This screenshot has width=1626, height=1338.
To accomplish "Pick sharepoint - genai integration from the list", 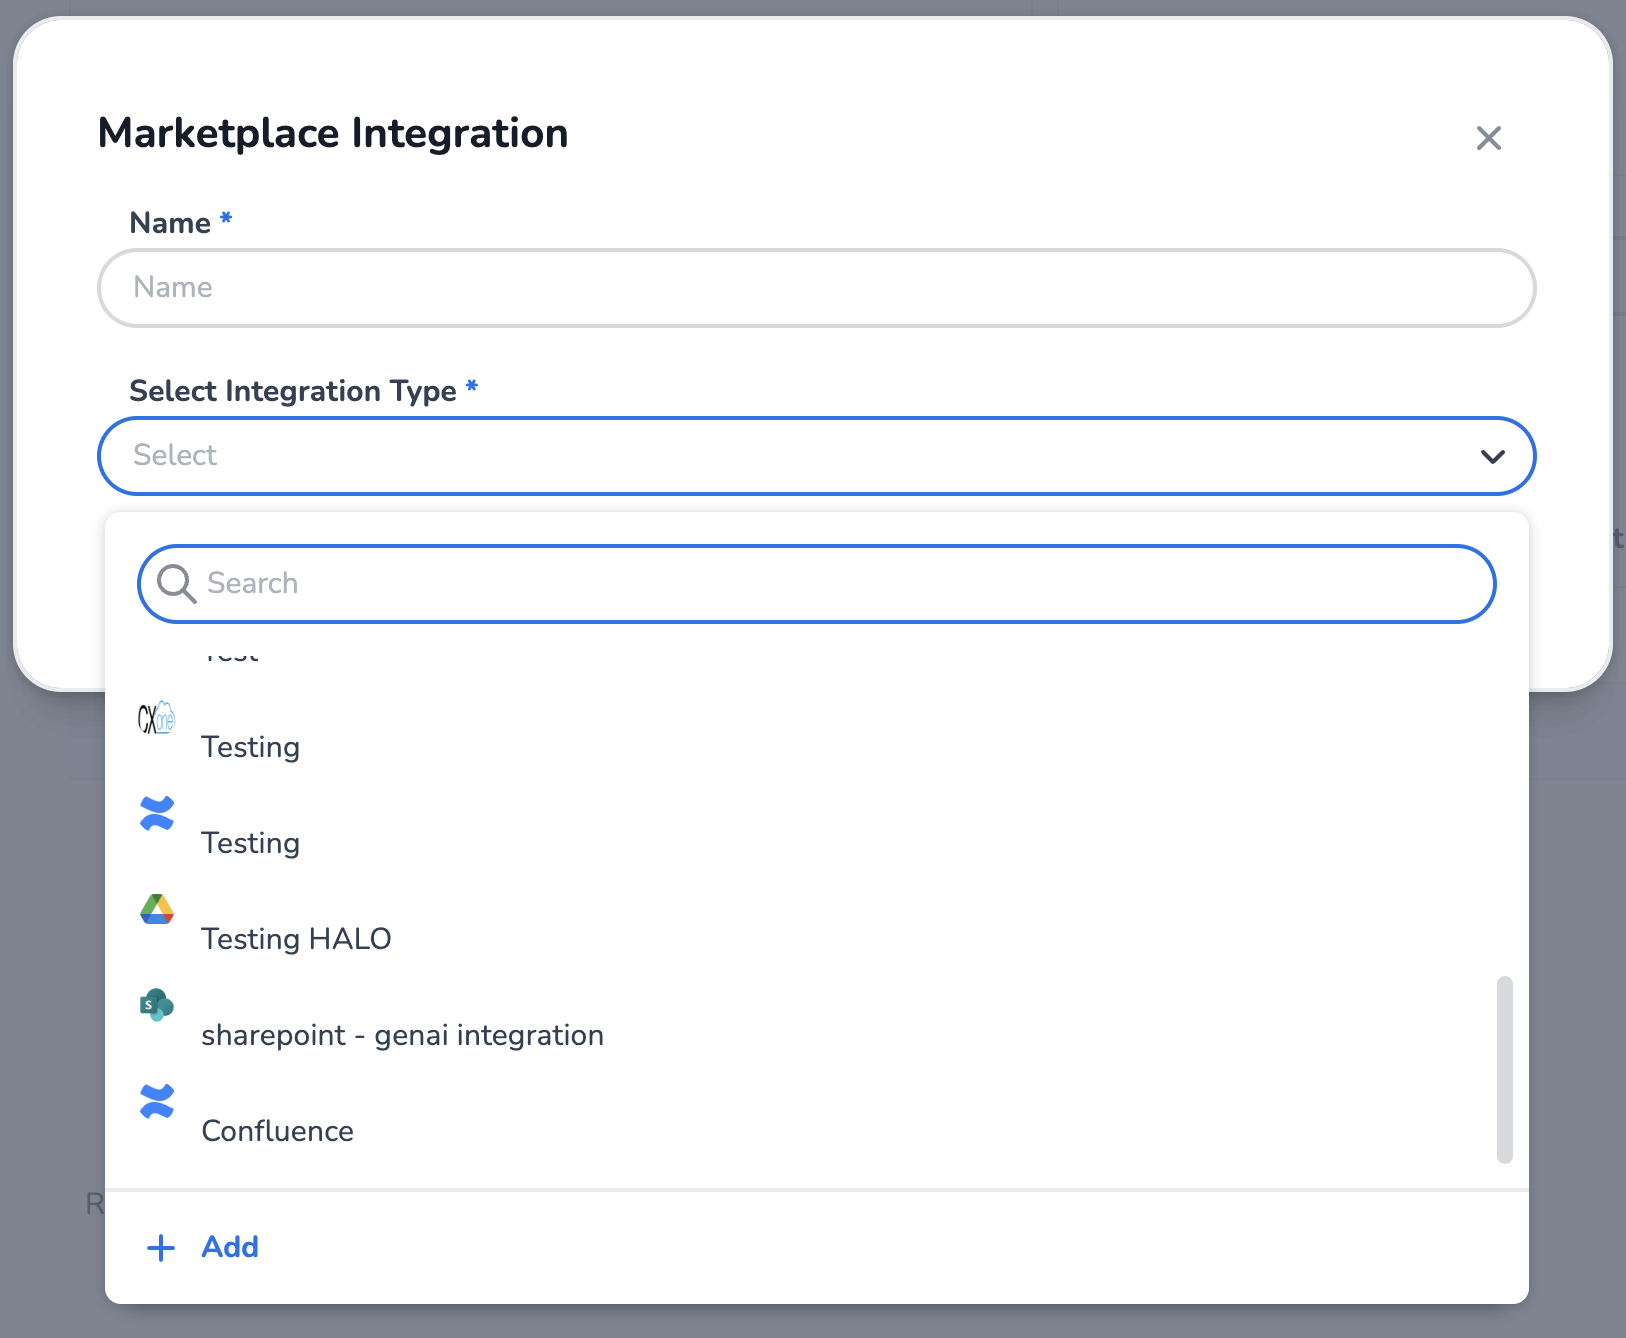I will [402, 1035].
